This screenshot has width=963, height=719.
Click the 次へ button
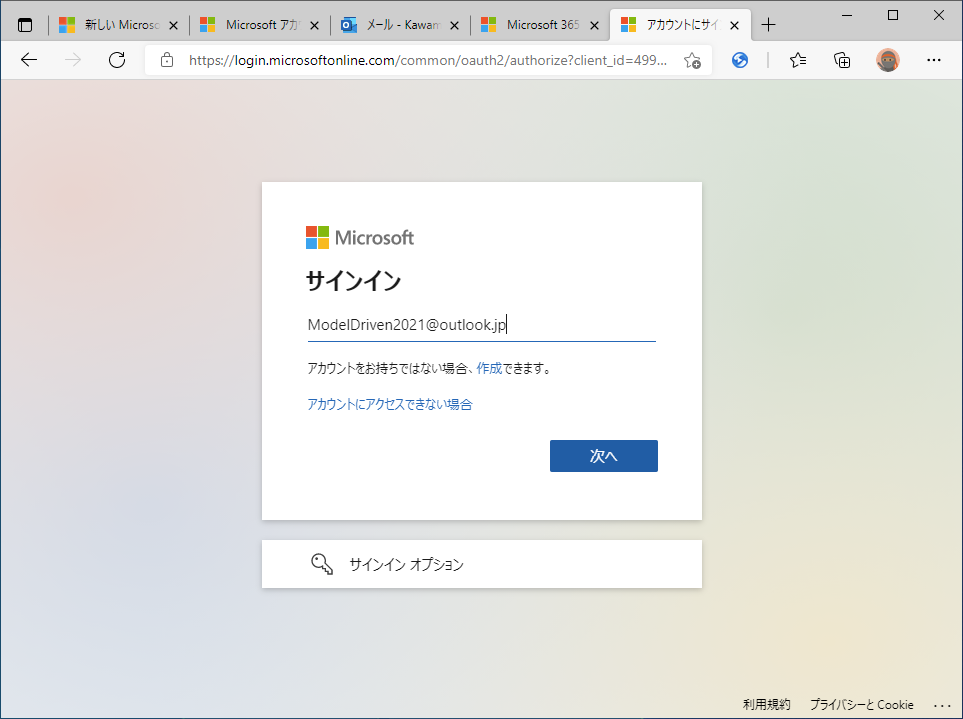(x=604, y=456)
